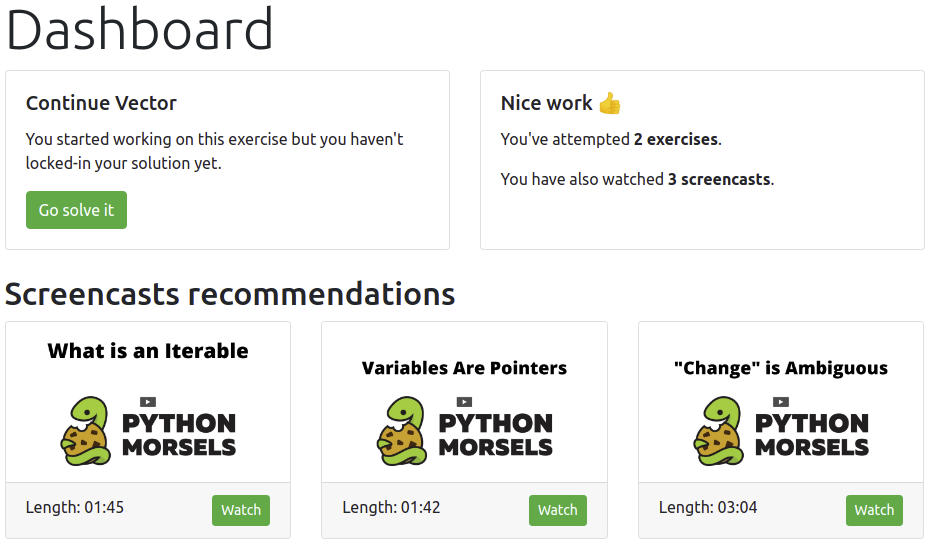Click the Screencasts recommendations heading
The image size is (929, 548).
tap(230, 294)
